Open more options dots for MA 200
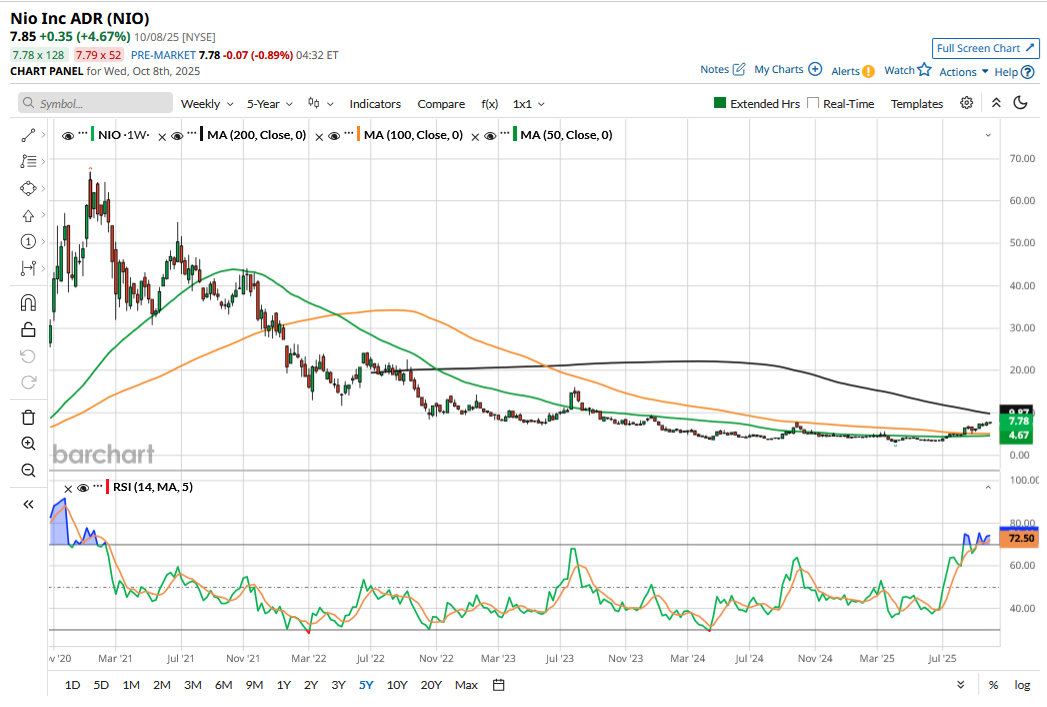 tap(192, 134)
